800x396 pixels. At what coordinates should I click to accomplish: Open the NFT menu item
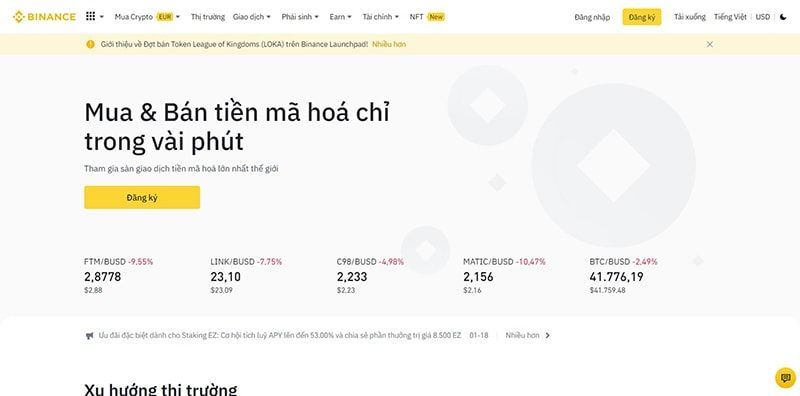click(x=416, y=17)
